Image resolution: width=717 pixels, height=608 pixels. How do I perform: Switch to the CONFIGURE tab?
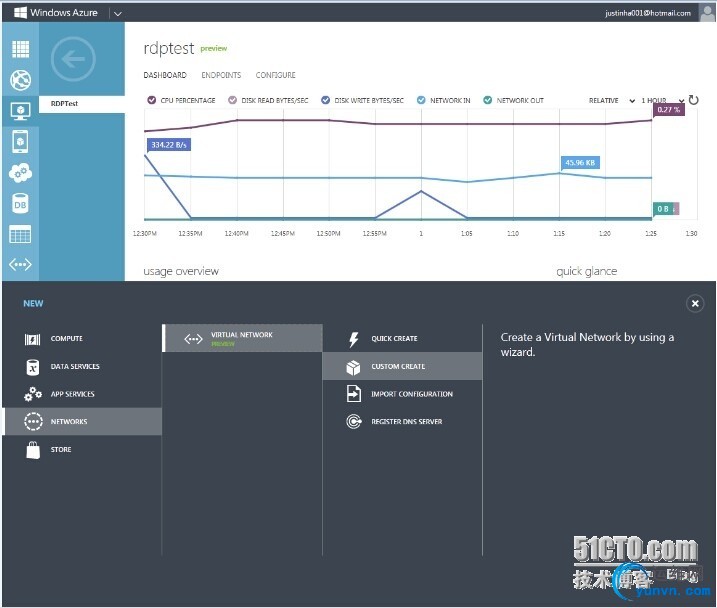tap(275, 75)
